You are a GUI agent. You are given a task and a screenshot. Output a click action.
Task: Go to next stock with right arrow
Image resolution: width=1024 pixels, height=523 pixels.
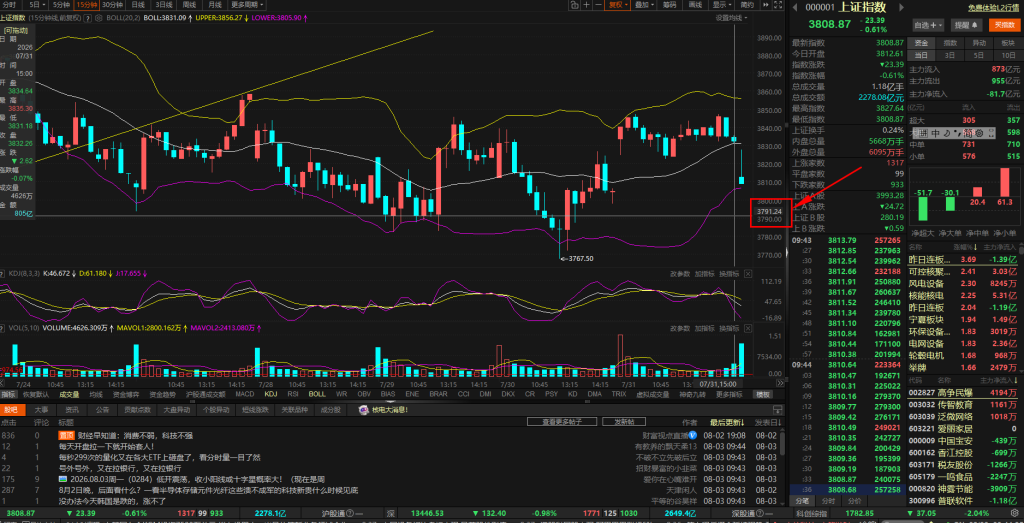pos(902,8)
